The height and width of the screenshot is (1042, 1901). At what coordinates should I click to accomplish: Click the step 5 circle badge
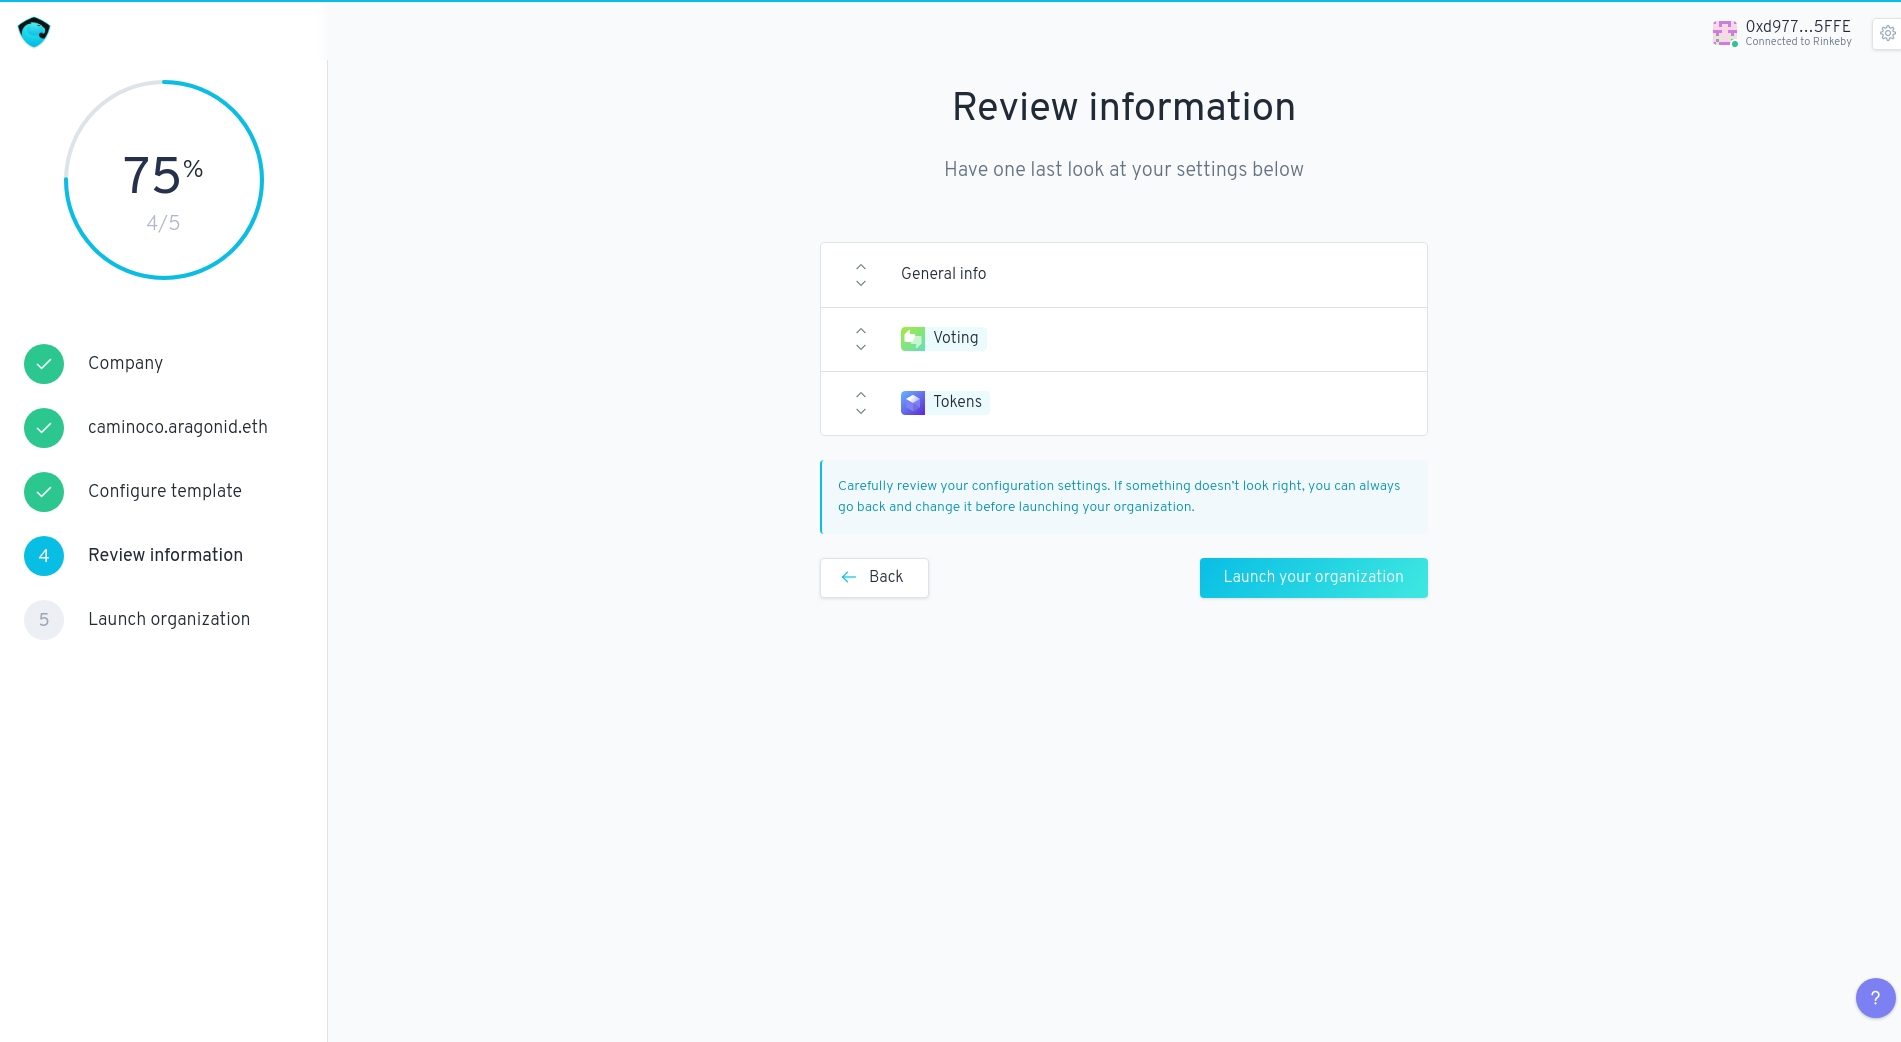(x=44, y=620)
